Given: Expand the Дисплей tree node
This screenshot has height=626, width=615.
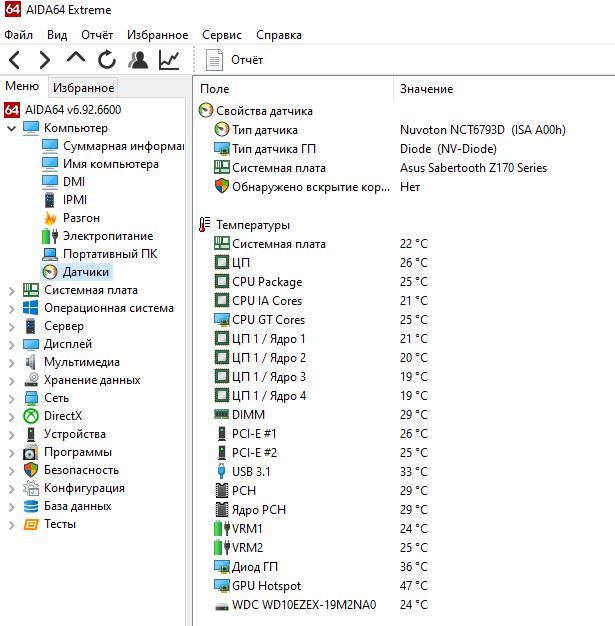Looking at the screenshot, I should 12,345.
